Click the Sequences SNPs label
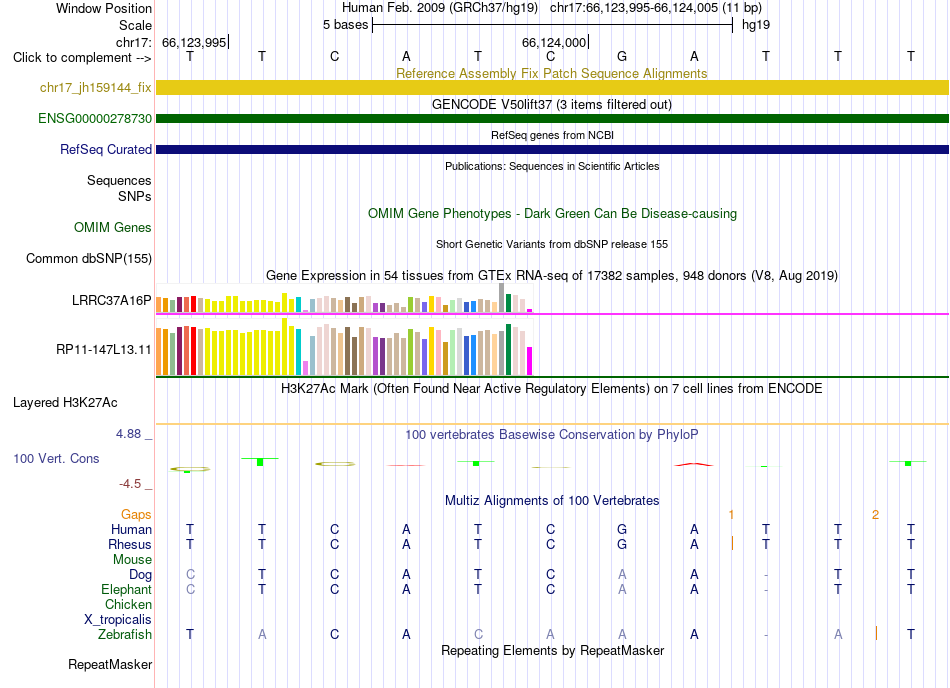The height and width of the screenshot is (688, 950). [119, 188]
